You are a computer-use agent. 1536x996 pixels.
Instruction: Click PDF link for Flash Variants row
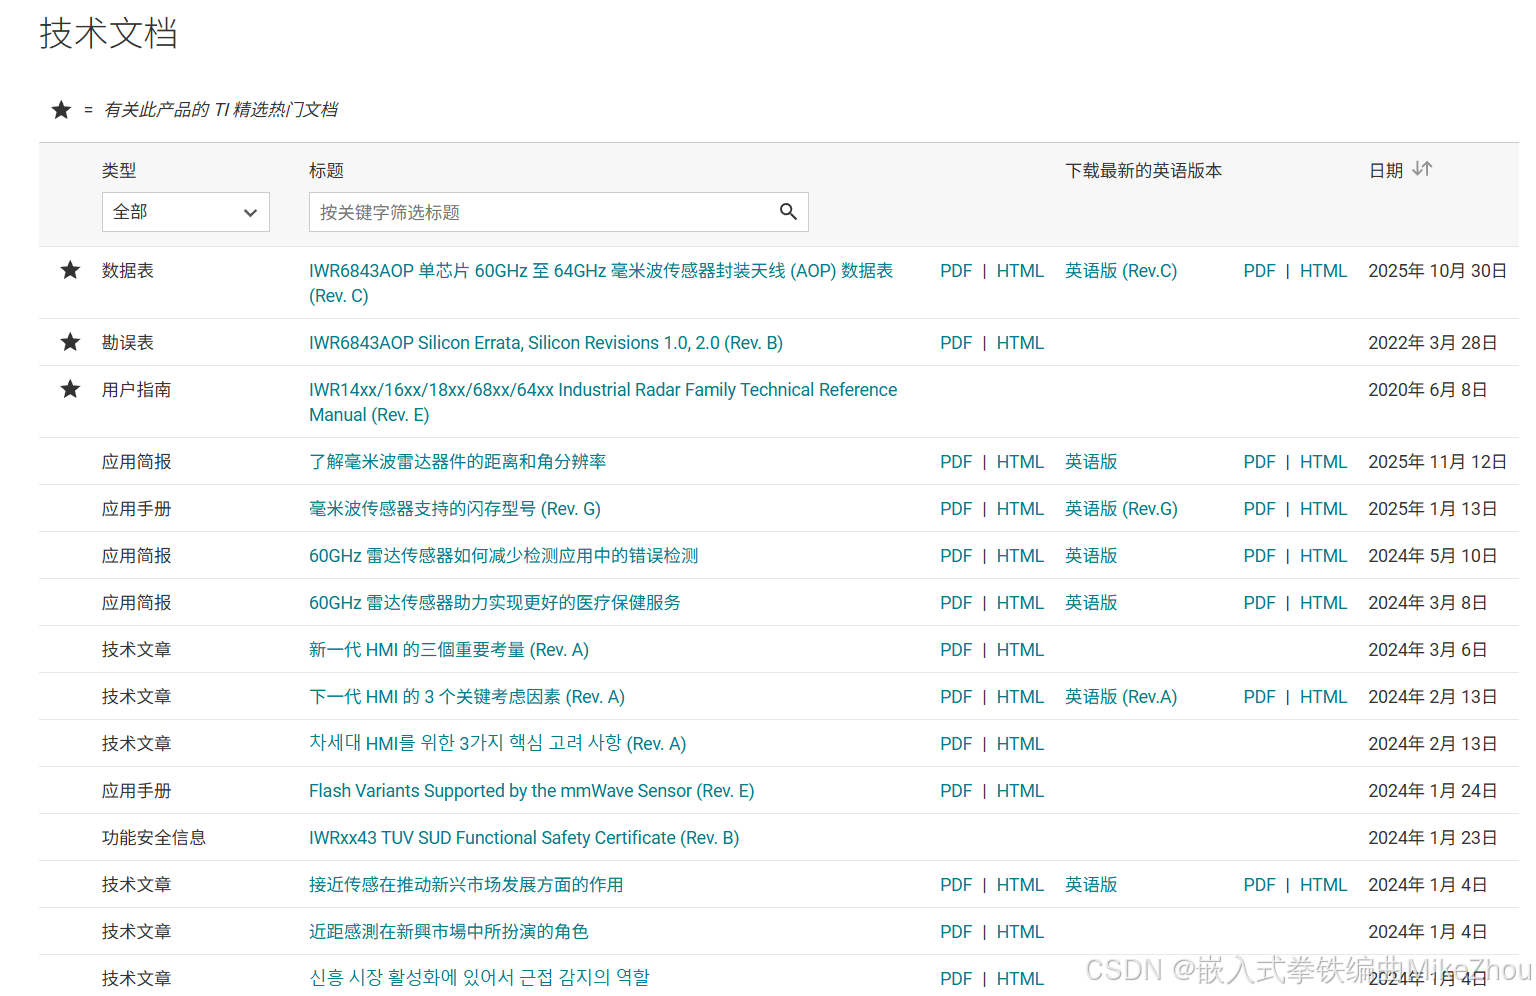pyautogui.click(x=956, y=791)
